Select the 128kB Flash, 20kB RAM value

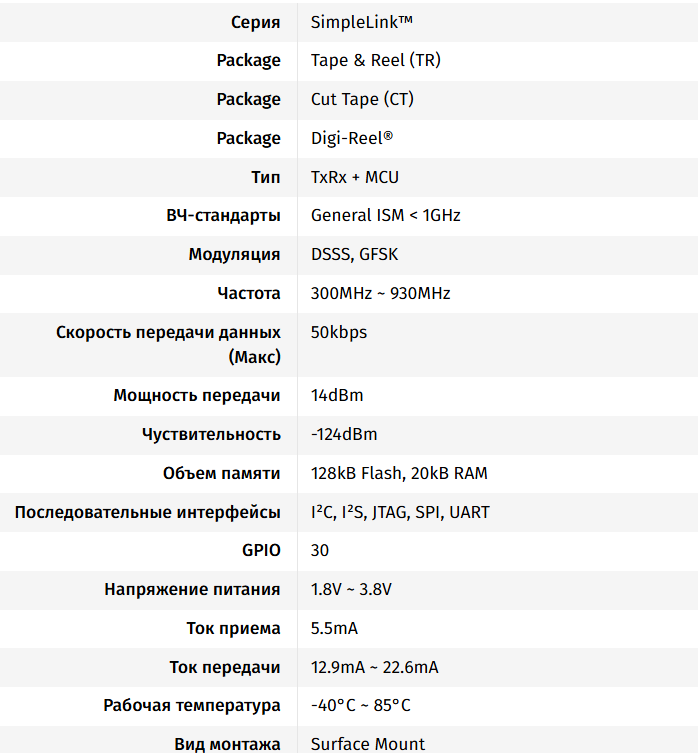tap(399, 473)
